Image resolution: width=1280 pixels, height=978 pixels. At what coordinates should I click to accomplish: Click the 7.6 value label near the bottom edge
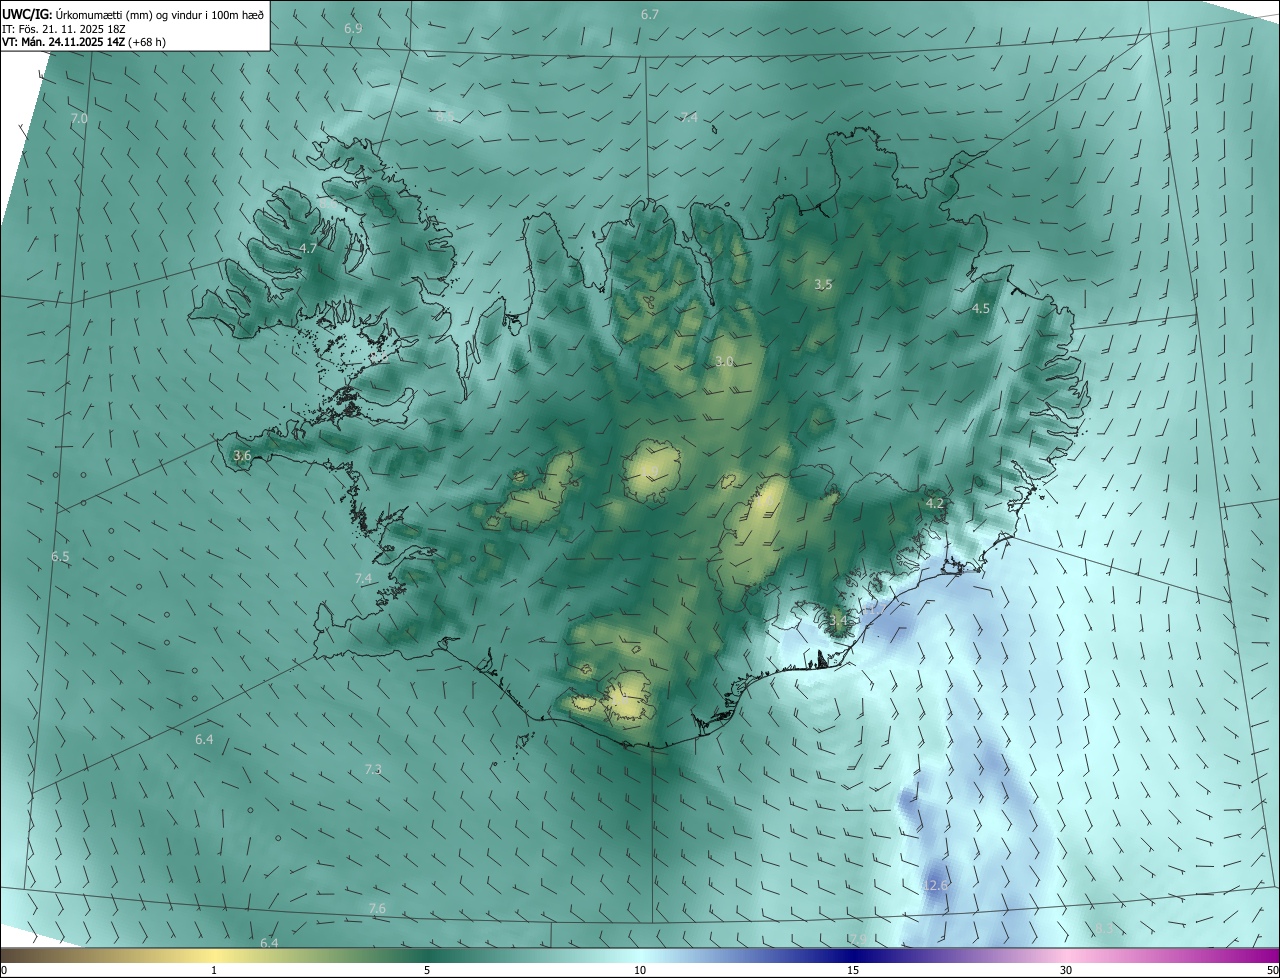(377, 909)
